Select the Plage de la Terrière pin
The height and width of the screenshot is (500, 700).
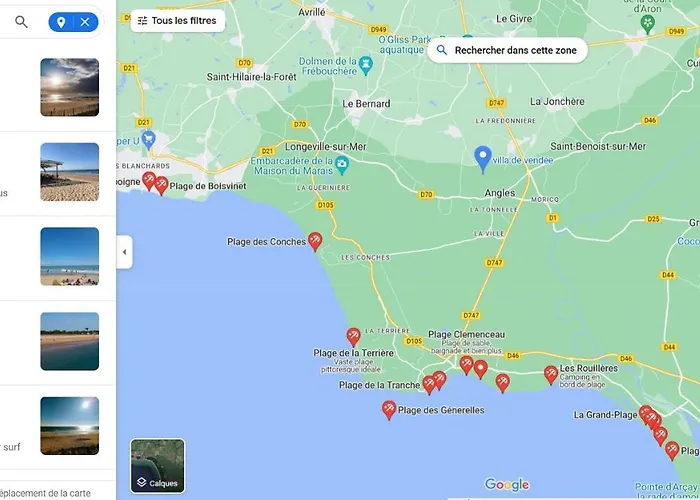[x=353, y=337]
